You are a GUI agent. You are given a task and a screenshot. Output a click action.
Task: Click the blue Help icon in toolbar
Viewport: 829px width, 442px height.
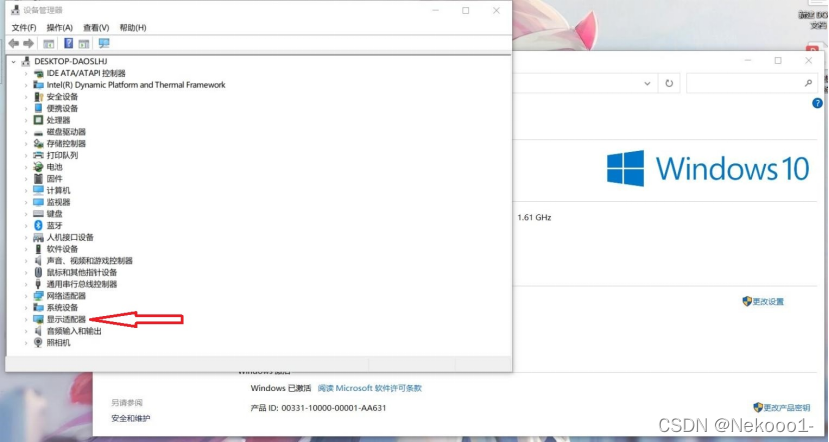pyautogui.click(x=68, y=43)
